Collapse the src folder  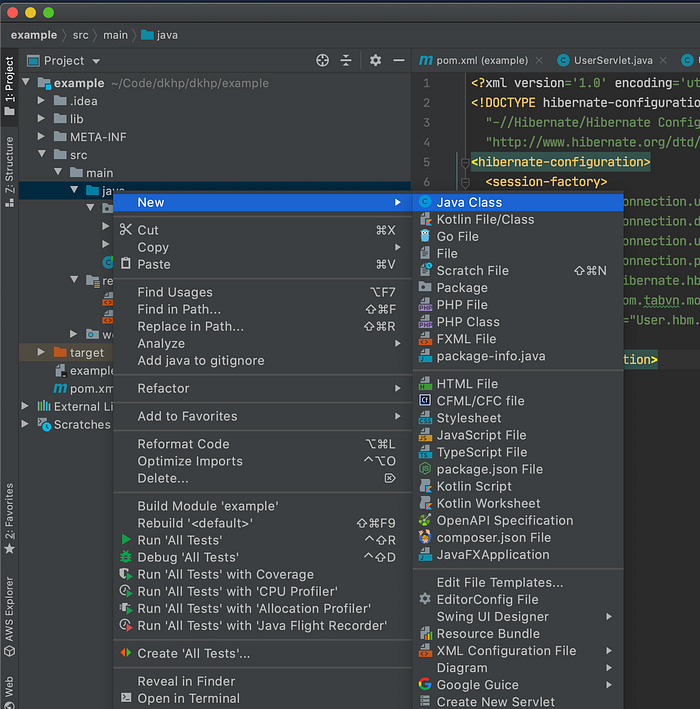click(42, 154)
